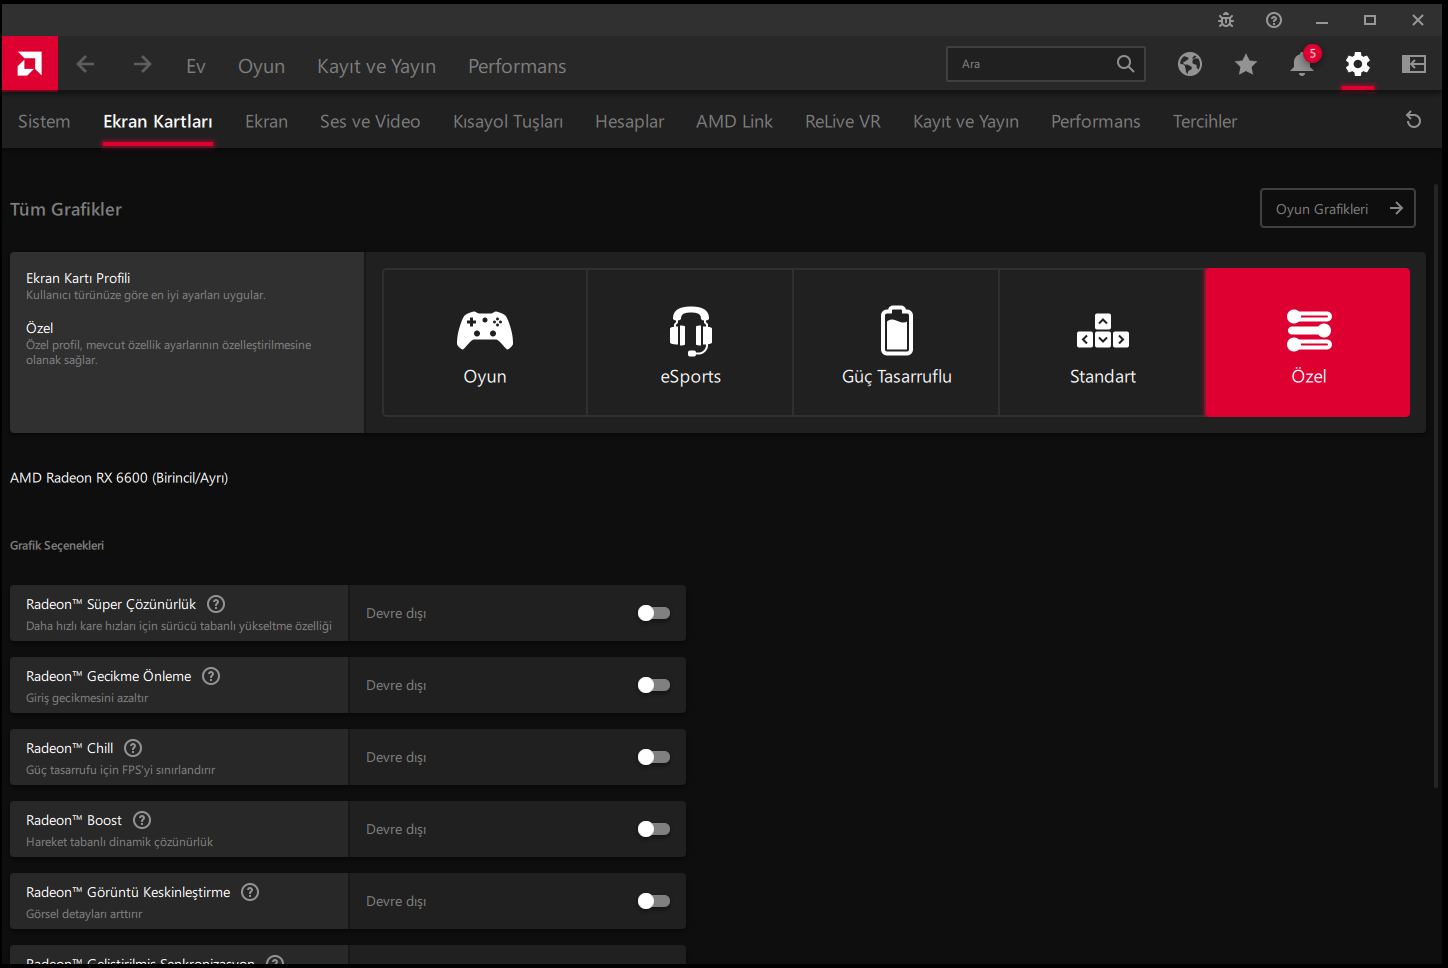This screenshot has width=1448, height=968.
Task: Click the Oyun Grafikleri button
Action: [1338, 208]
